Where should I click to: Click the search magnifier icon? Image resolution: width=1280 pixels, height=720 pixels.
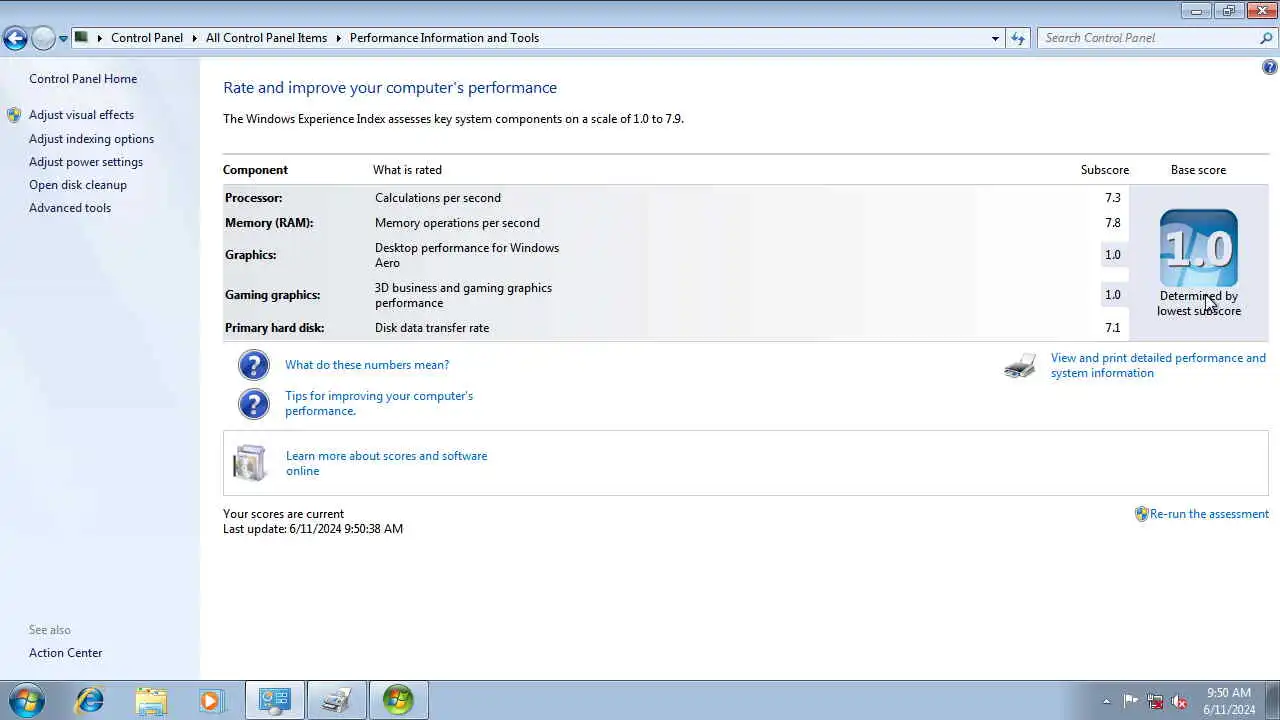(1266, 38)
